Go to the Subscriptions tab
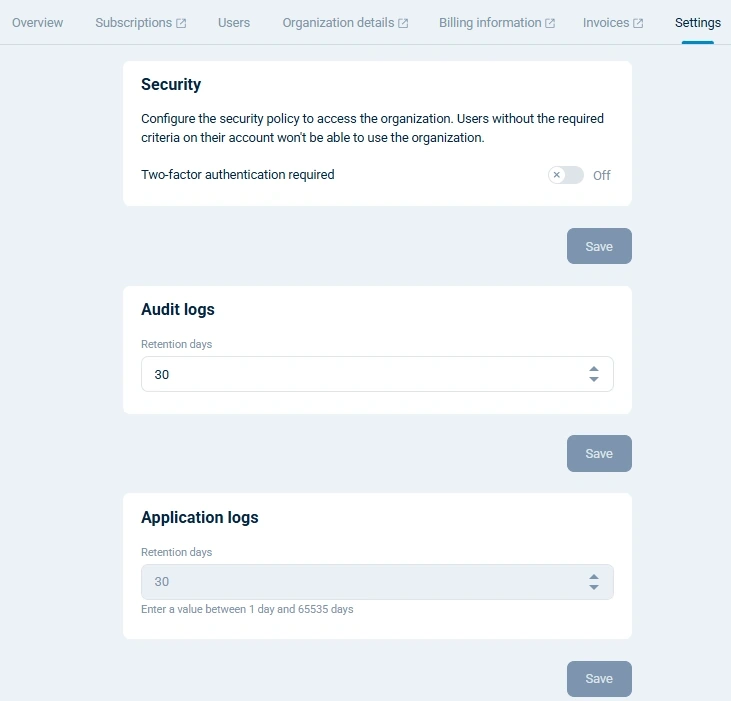Screen dimensions: 731x701 (x=133, y=23)
